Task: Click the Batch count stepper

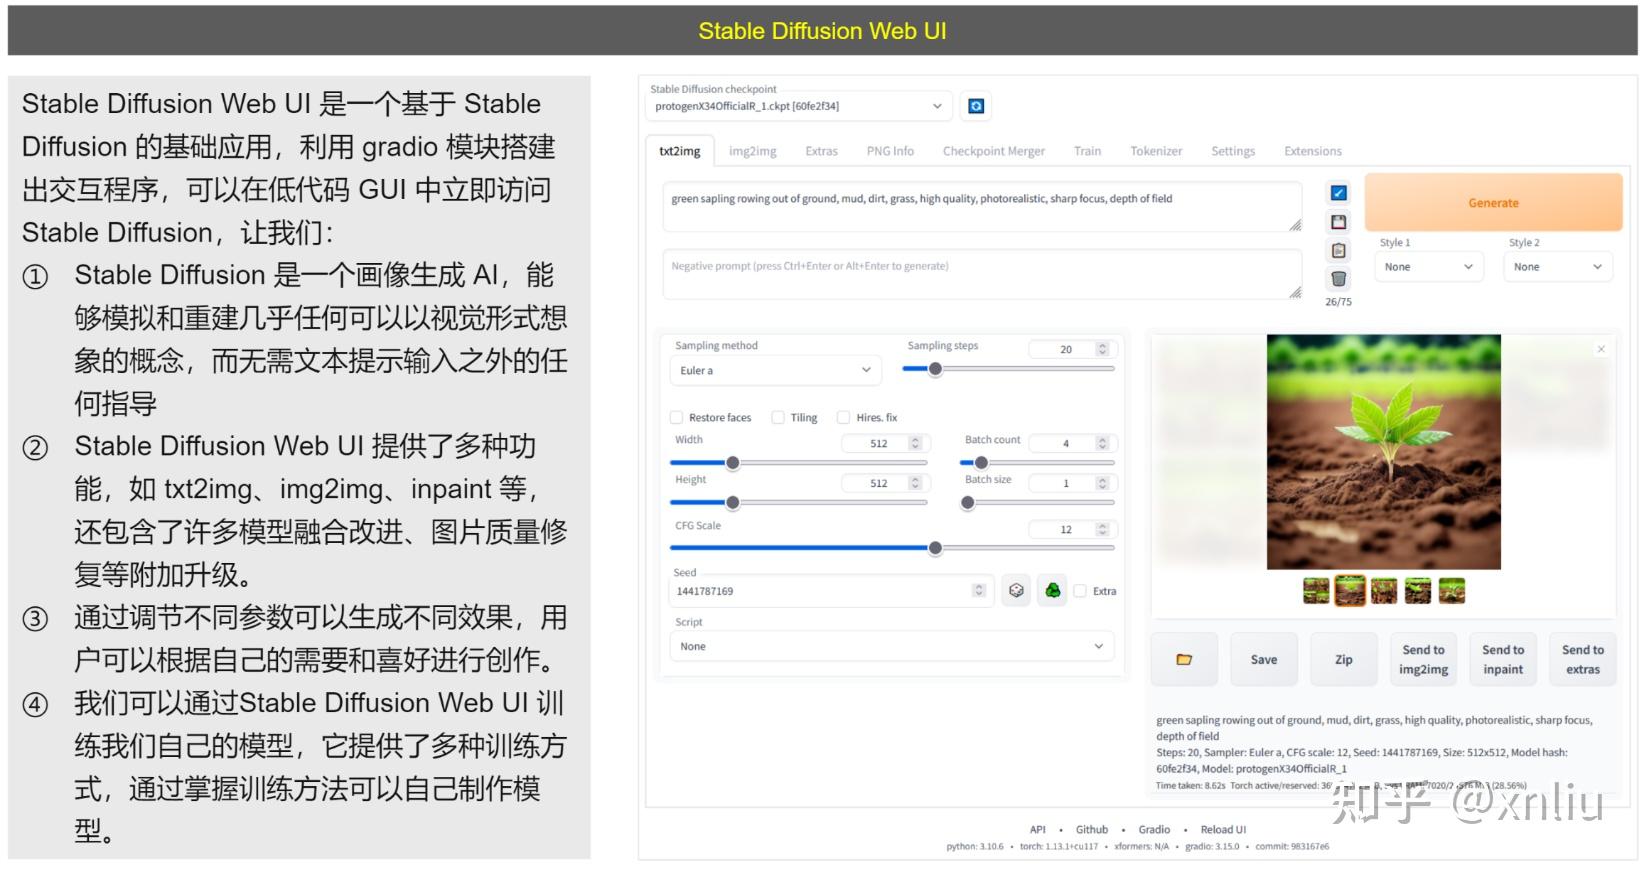Action: coord(1102,443)
